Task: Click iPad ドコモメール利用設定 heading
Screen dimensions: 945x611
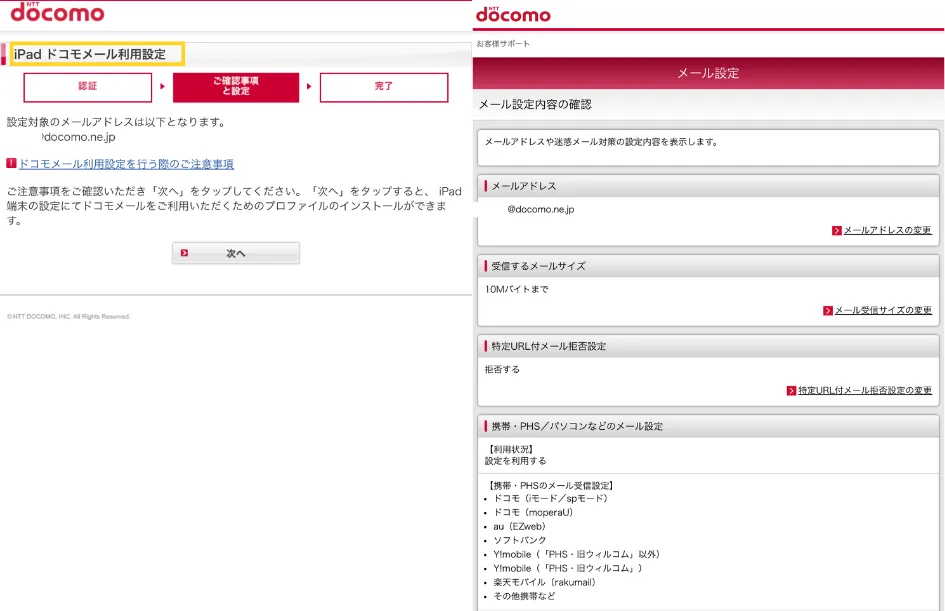Action: click(x=90, y=54)
